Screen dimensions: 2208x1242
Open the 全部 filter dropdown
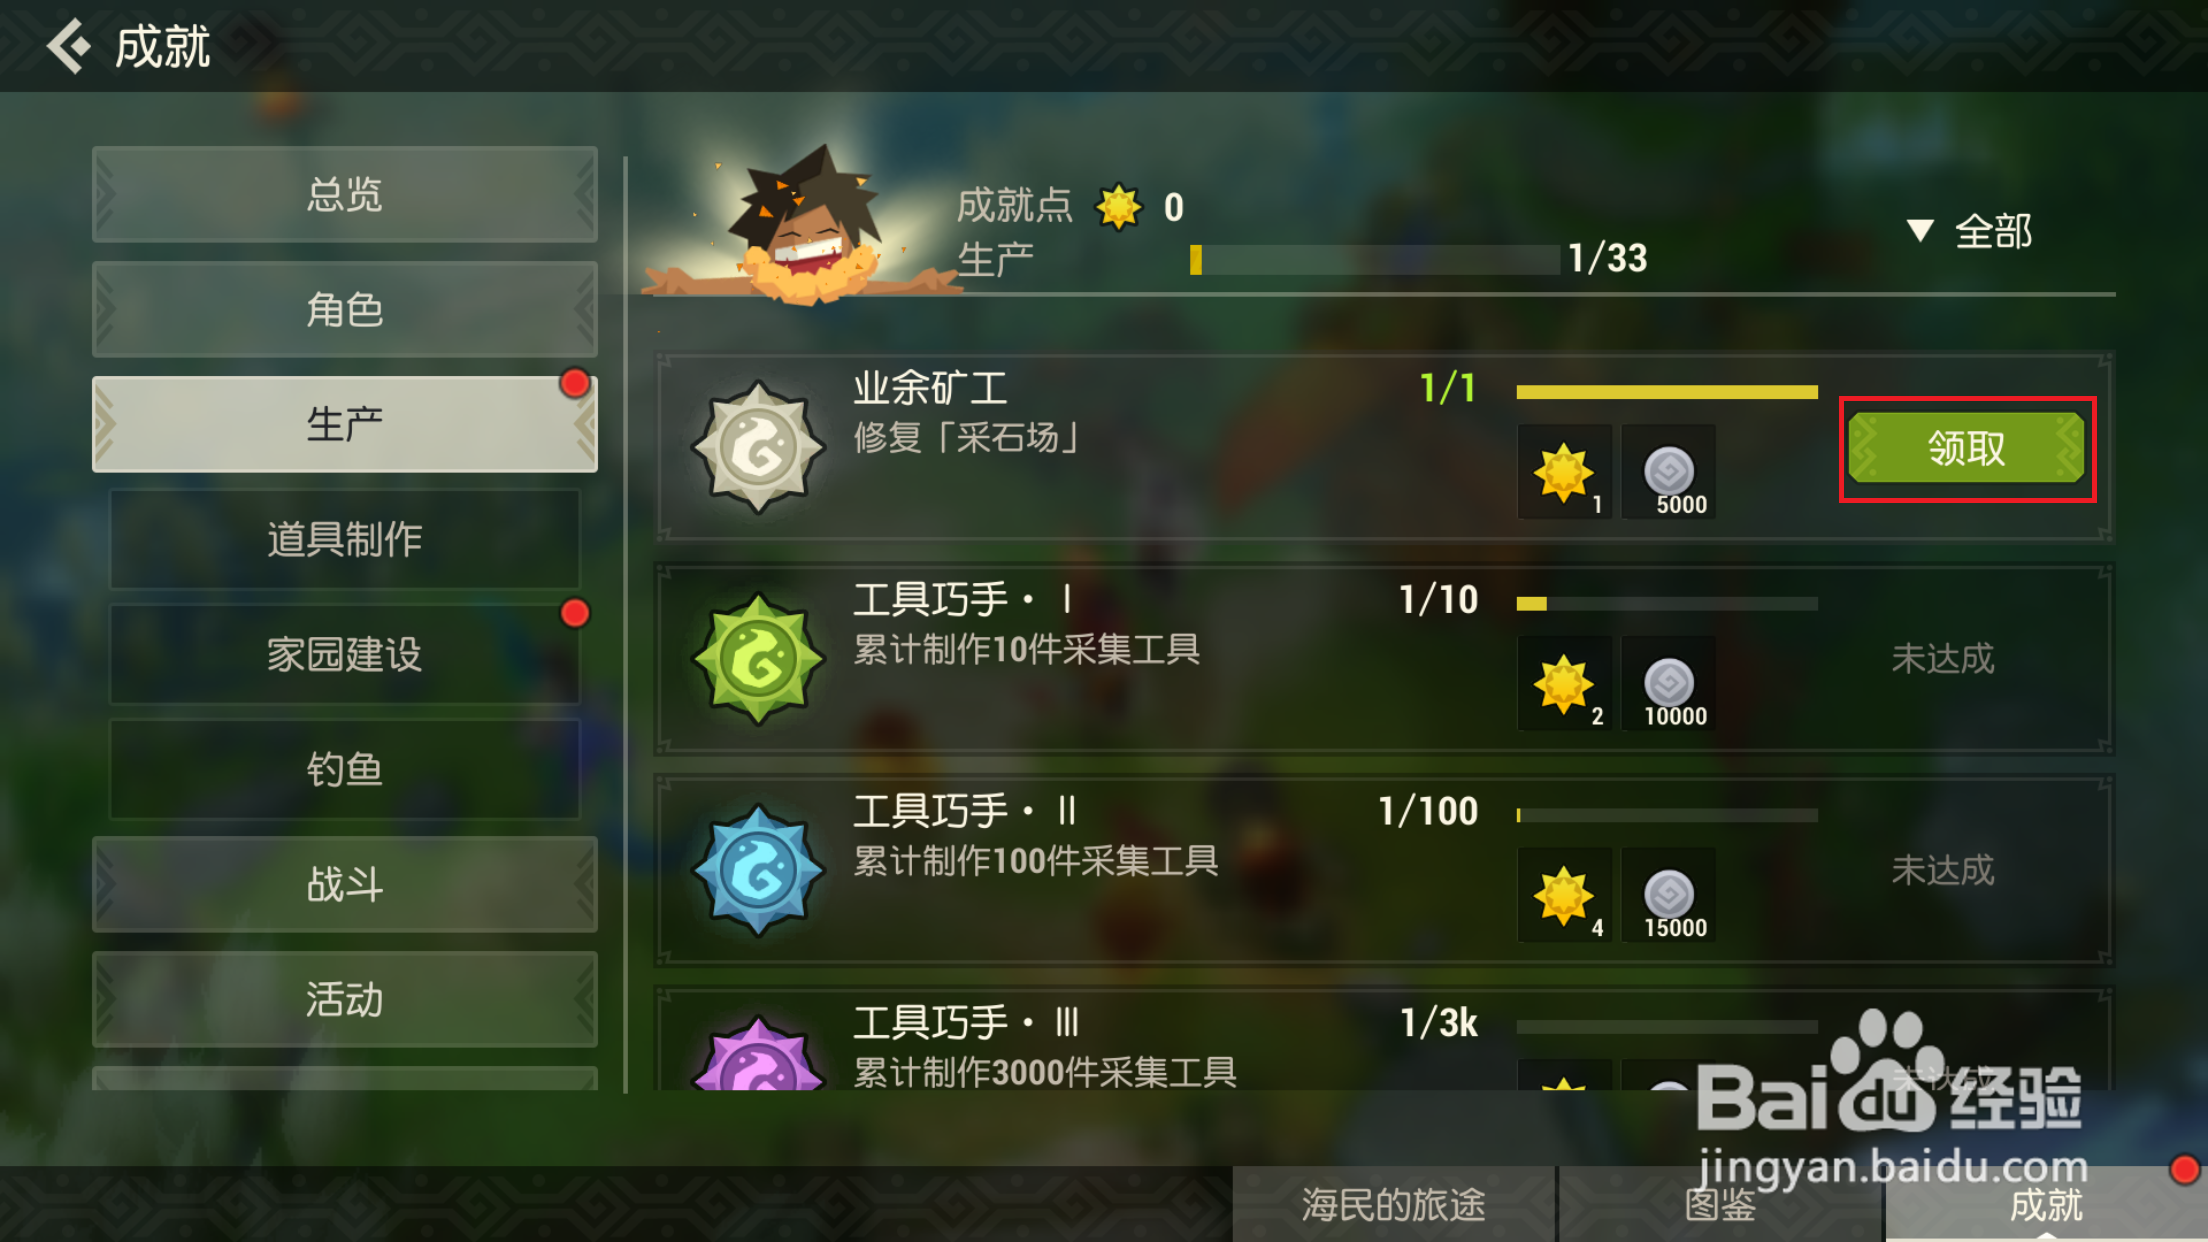point(1970,231)
